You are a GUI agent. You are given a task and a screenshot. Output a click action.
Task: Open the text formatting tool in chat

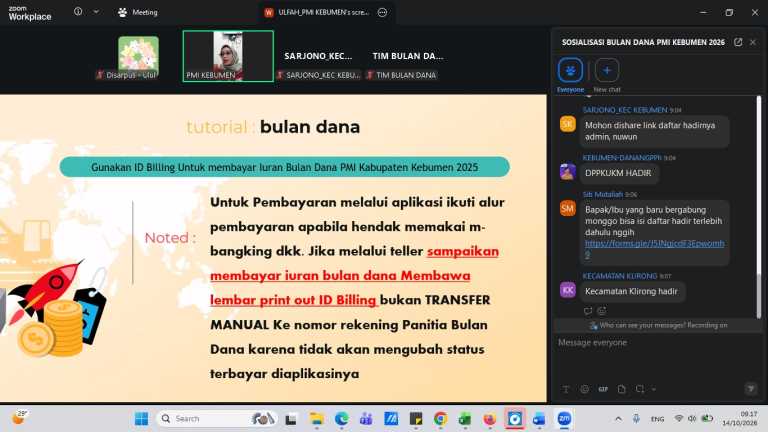click(566, 389)
